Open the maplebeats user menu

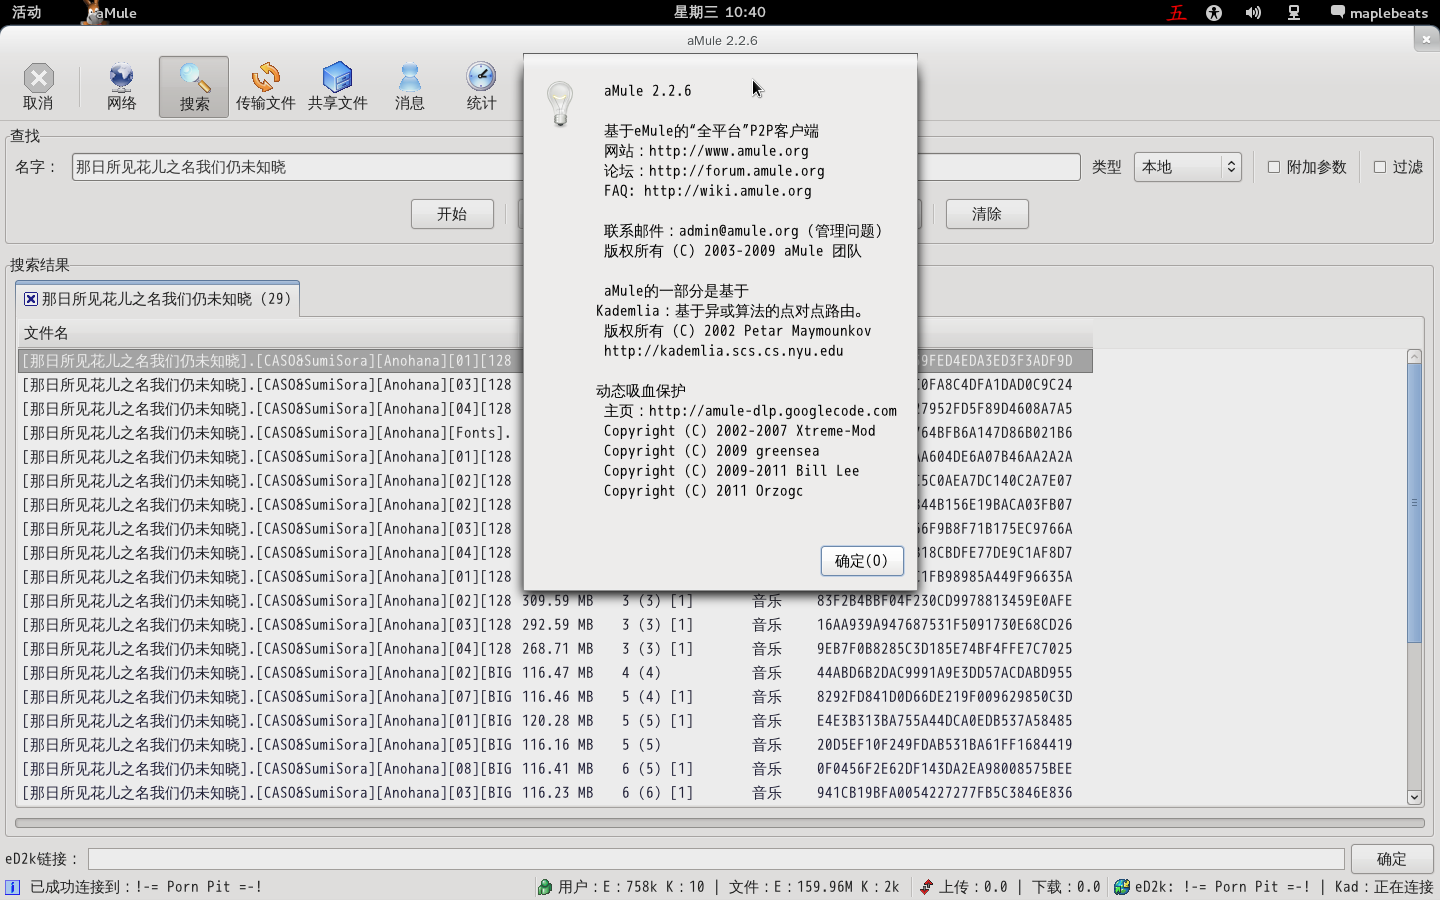pos(1379,13)
